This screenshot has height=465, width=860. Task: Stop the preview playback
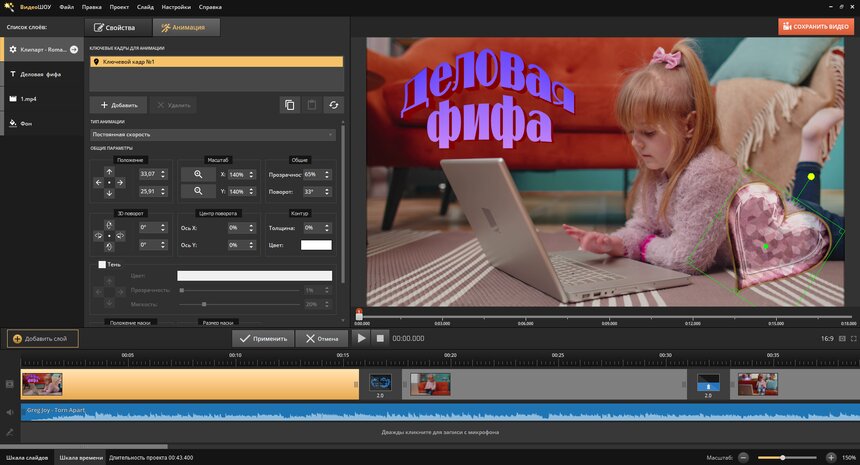(x=380, y=338)
